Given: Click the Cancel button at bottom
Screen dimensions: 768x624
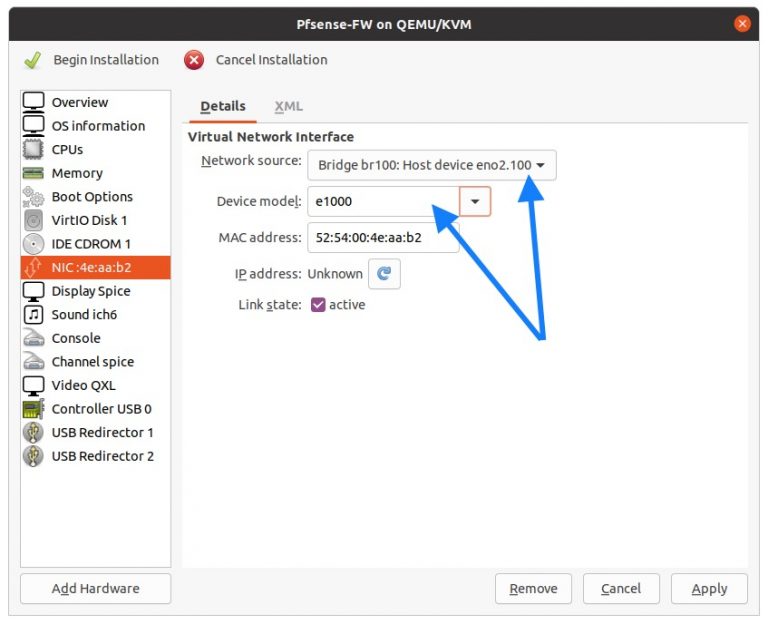Looking at the screenshot, I should [x=621, y=588].
